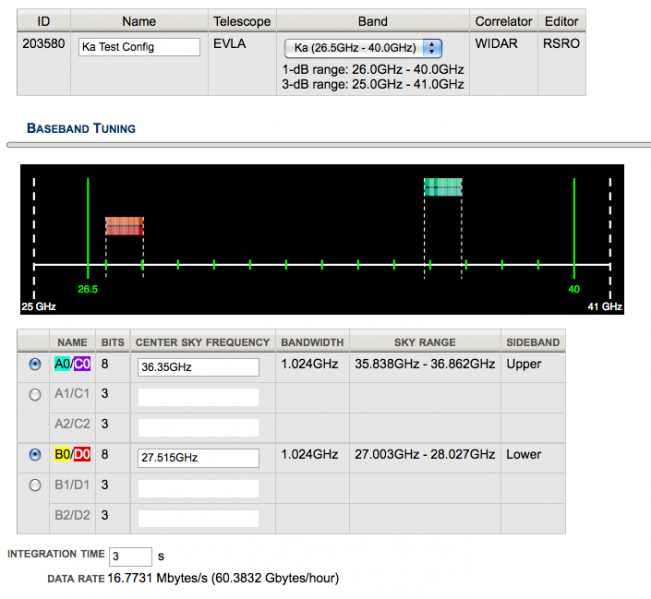Image resolution: width=651 pixels, height=599 pixels.
Task: Click the empty B1/D1 center frequency field
Action: 198,487
